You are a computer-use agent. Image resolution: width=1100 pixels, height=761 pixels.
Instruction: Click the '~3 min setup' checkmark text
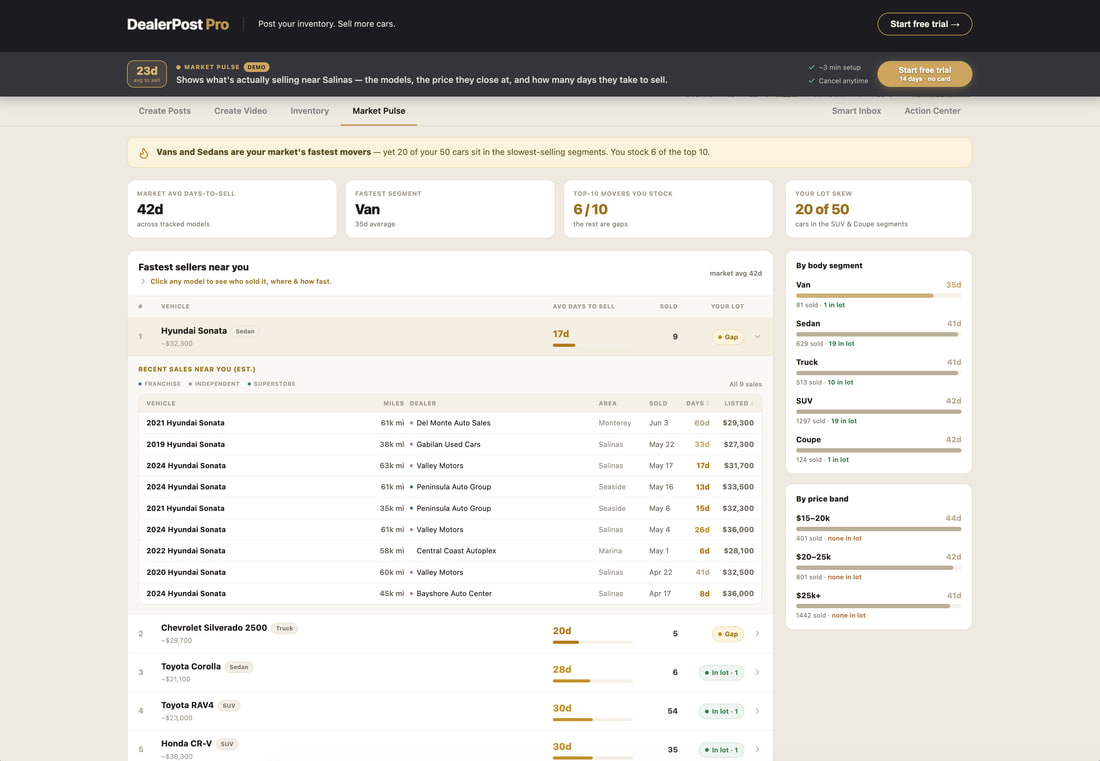click(835, 68)
